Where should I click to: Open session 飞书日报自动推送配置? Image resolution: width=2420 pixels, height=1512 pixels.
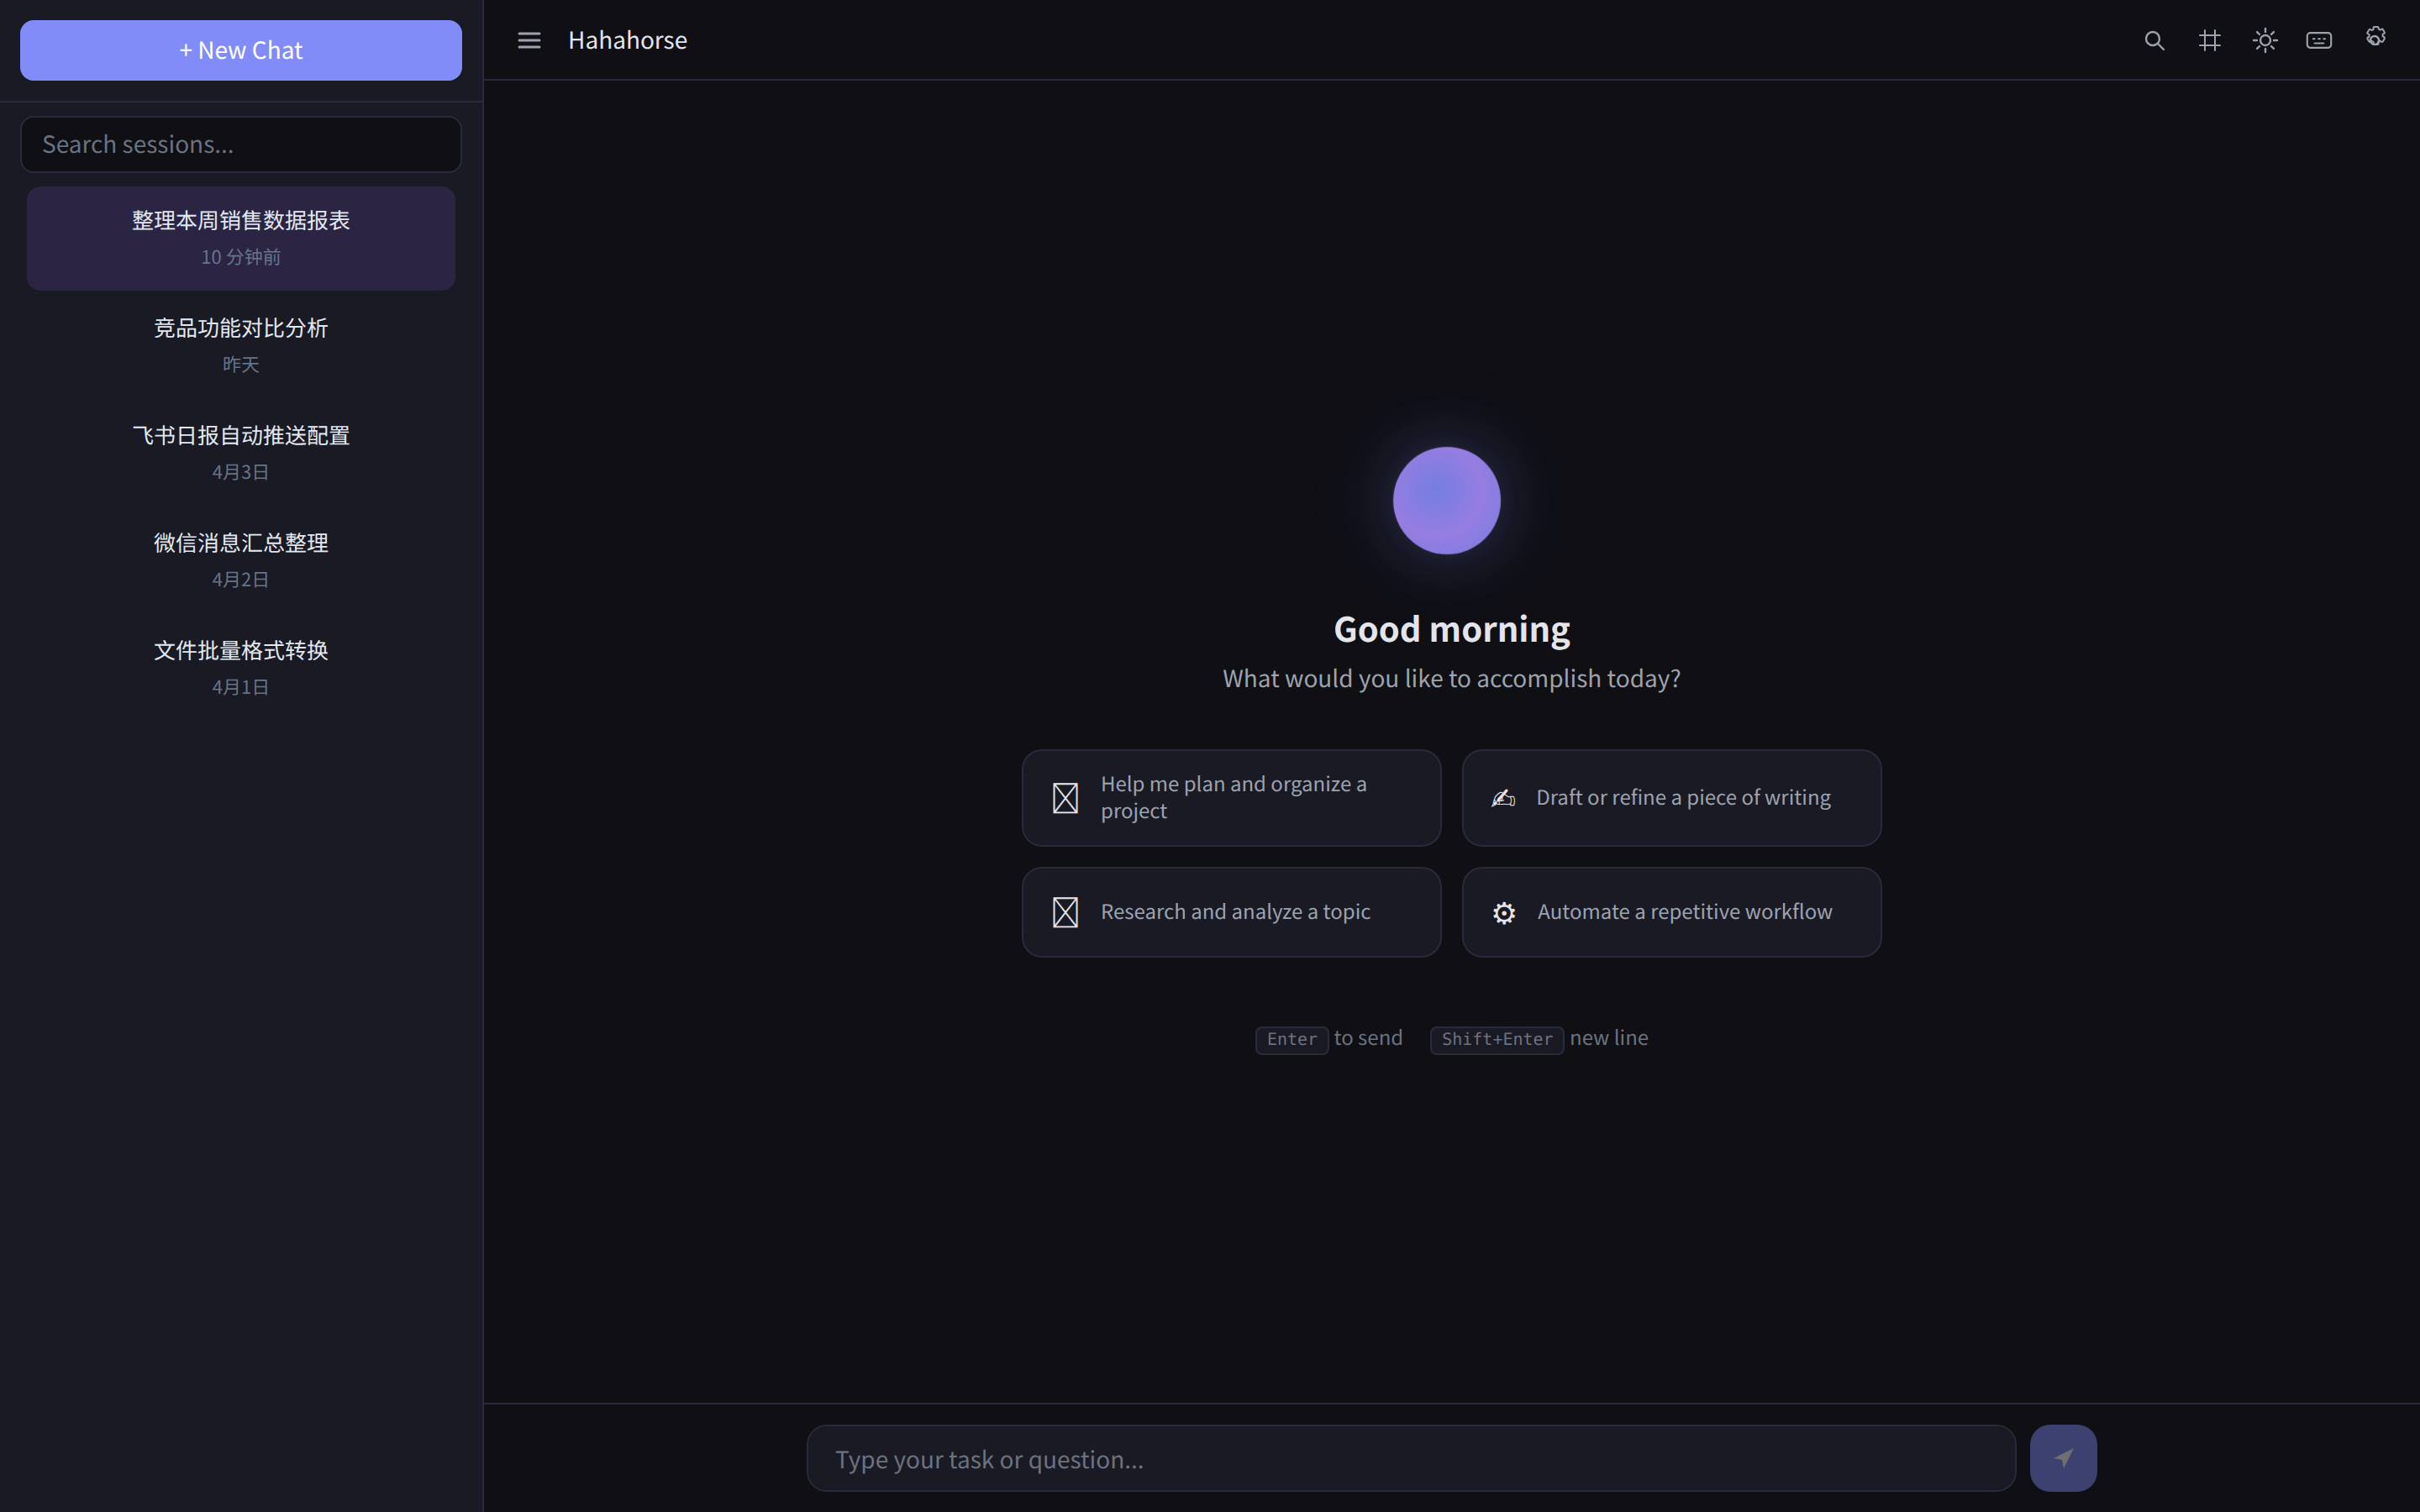(241, 452)
